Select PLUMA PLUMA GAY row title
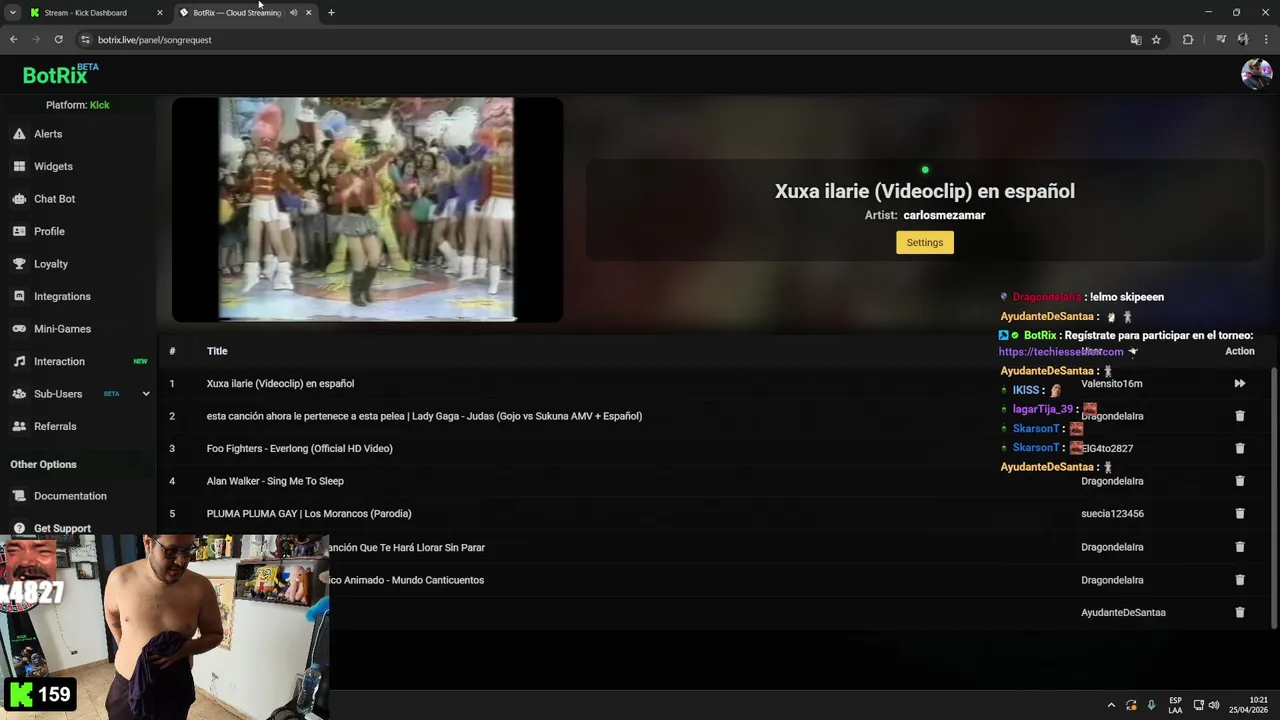Screen dimensions: 1280x720 [309, 513]
